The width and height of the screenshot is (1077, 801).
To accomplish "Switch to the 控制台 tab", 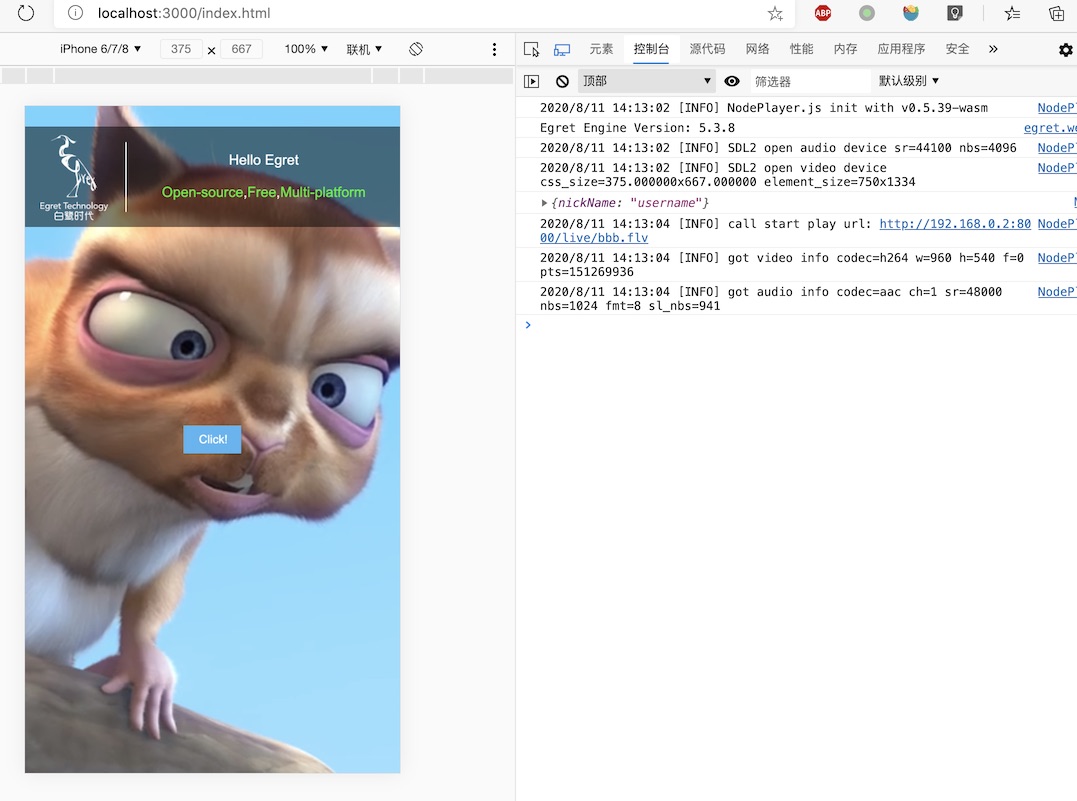I will click(x=651, y=49).
